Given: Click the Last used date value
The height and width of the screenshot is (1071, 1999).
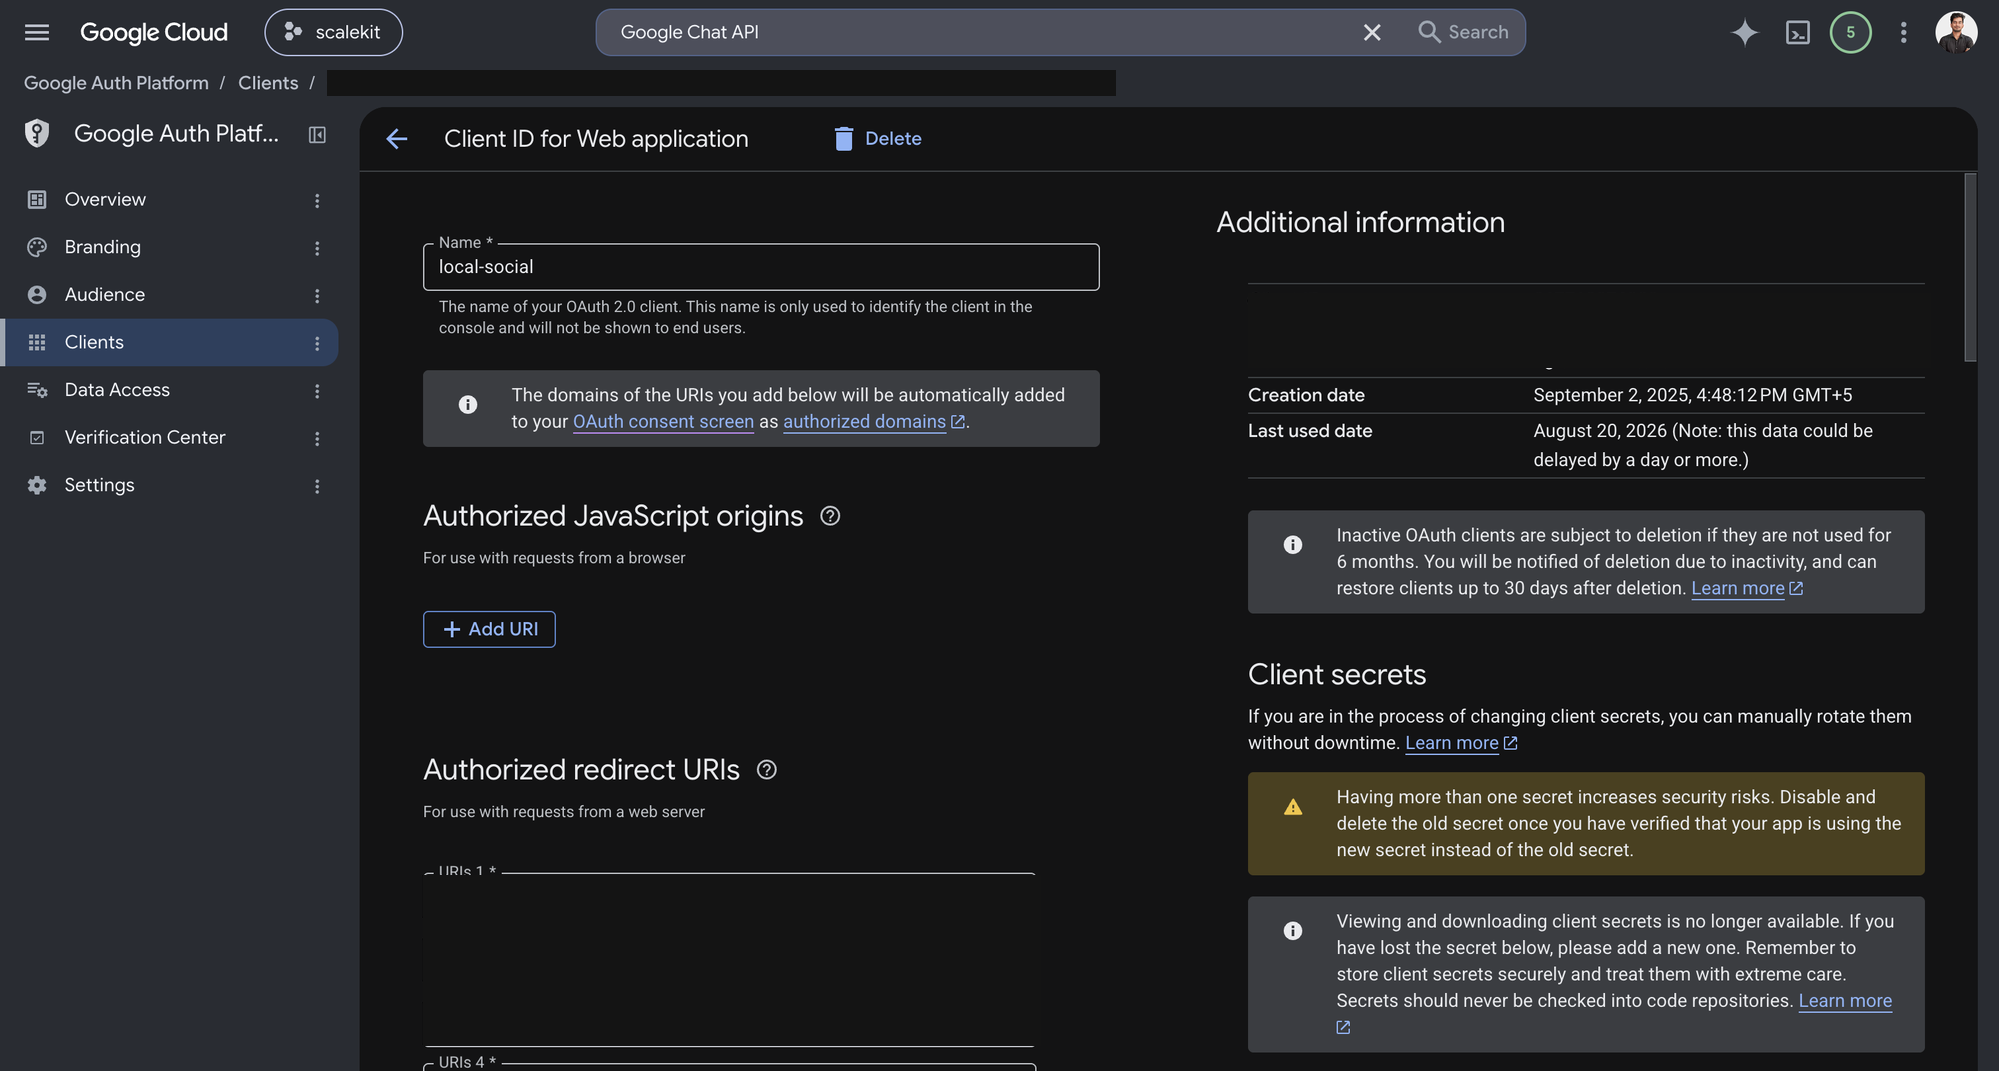Looking at the screenshot, I should 1703,445.
